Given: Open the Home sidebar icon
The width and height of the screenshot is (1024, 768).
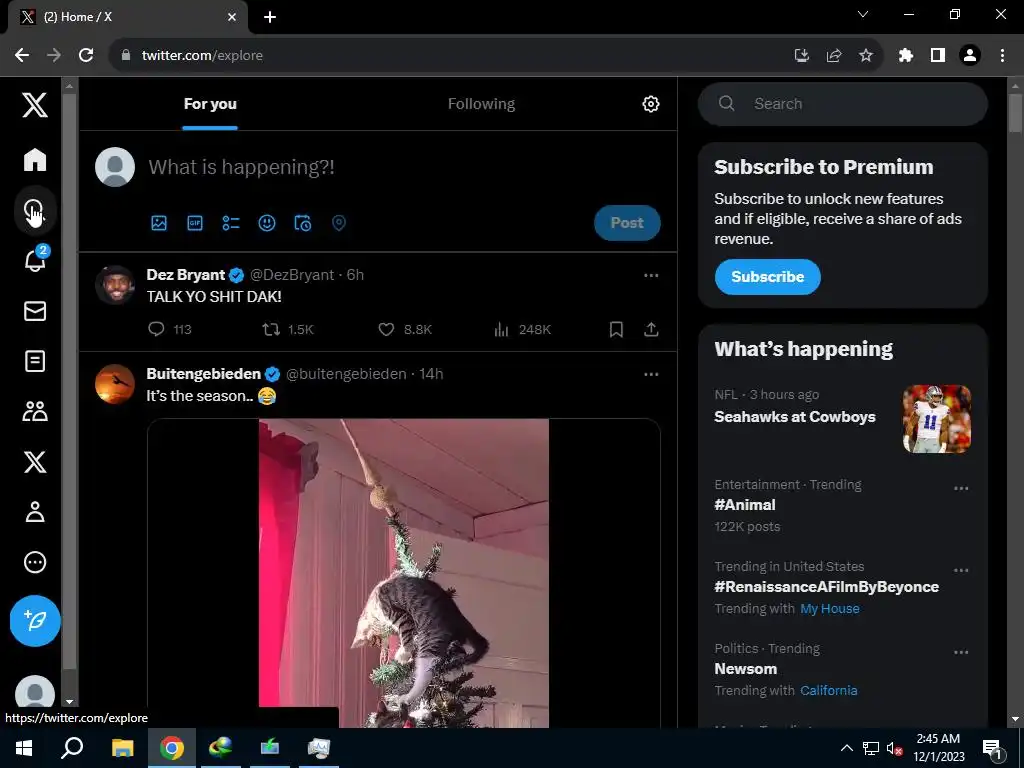Looking at the screenshot, I should pos(35,159).
